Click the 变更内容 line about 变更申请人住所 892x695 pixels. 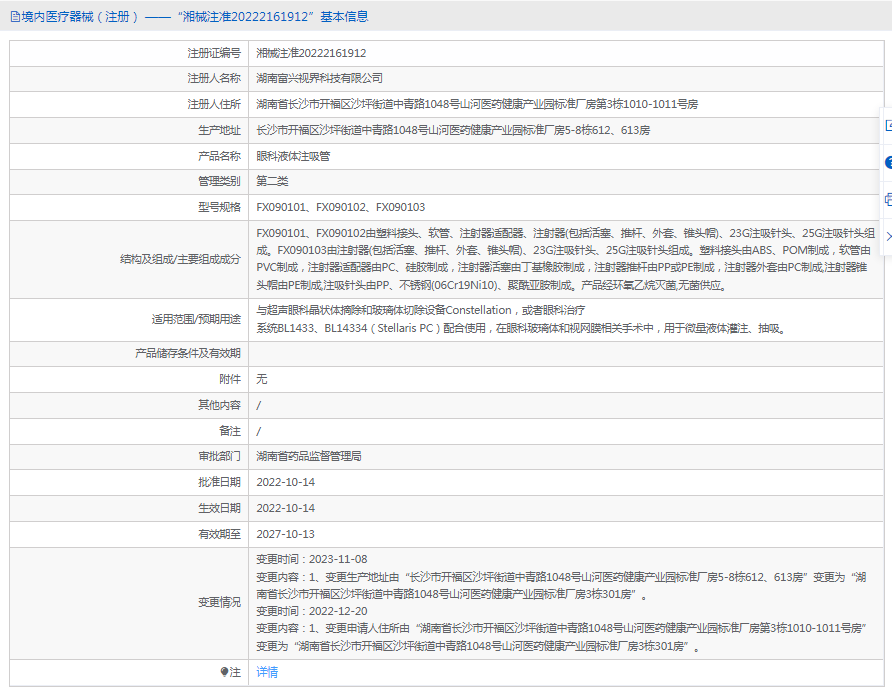(561, 638)
